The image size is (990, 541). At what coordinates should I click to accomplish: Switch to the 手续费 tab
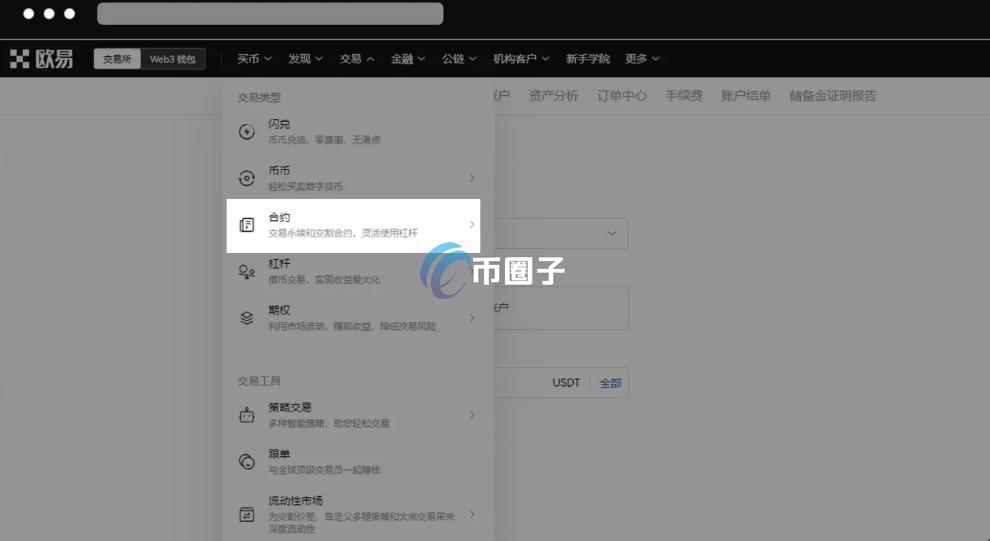click(684, 96)
